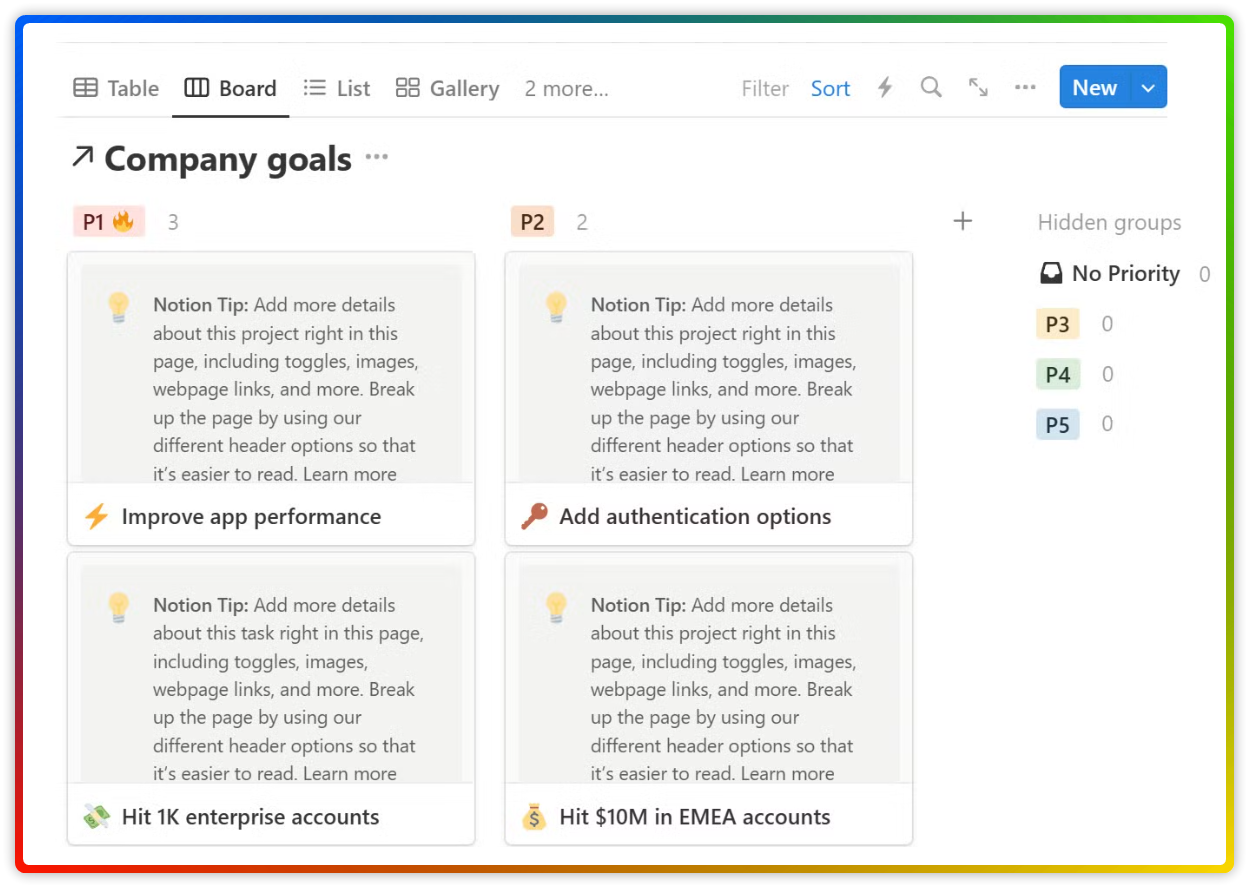Image resolution: width=1249 pixels, height=888 pixels.
Task: Switch to the Table view tab
Action: [117, 88]
